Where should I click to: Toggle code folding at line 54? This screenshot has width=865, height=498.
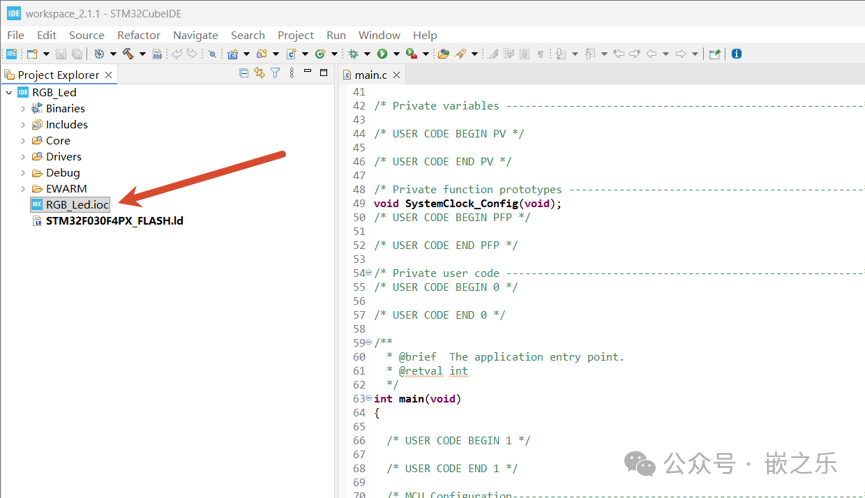(369, 272)
